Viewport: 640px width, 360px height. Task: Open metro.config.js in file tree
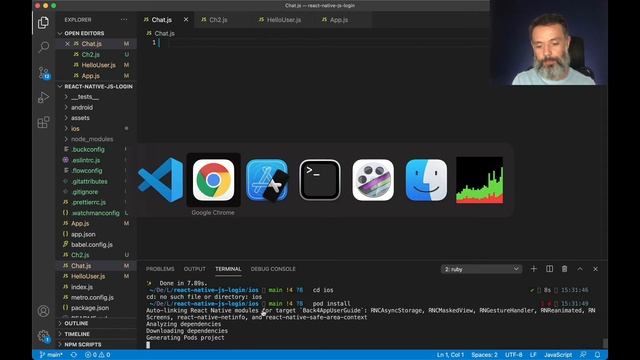(92, 298)
